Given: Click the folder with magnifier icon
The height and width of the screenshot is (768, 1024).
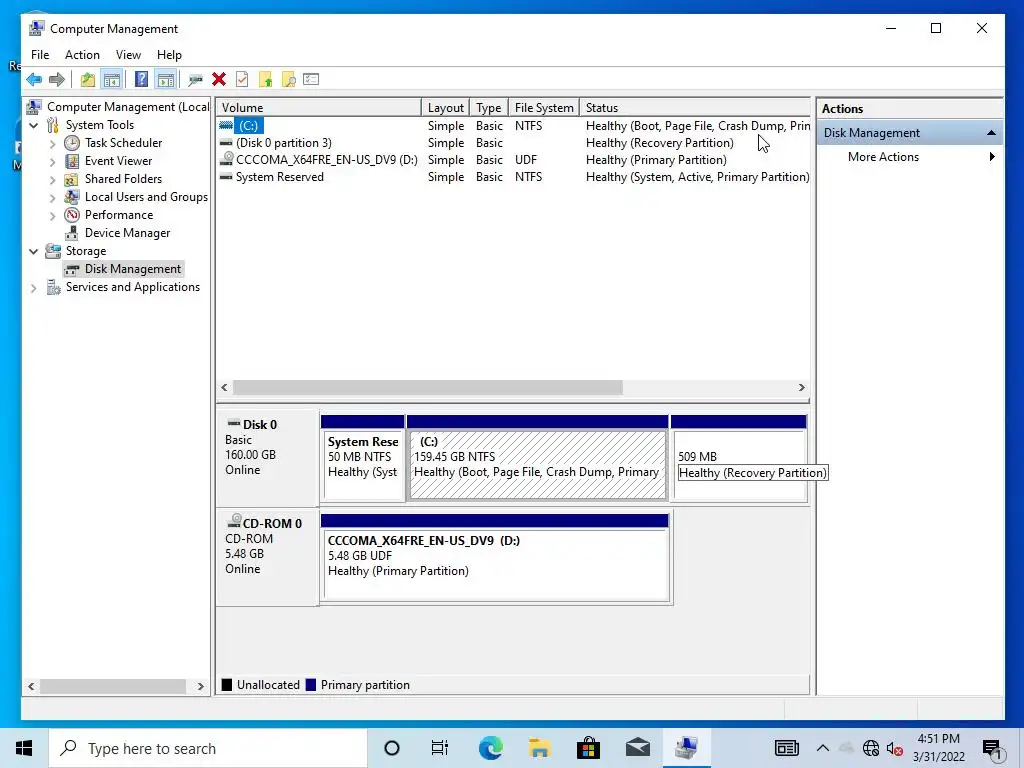Looking at the screenshot, I should (x=288, y=80).
